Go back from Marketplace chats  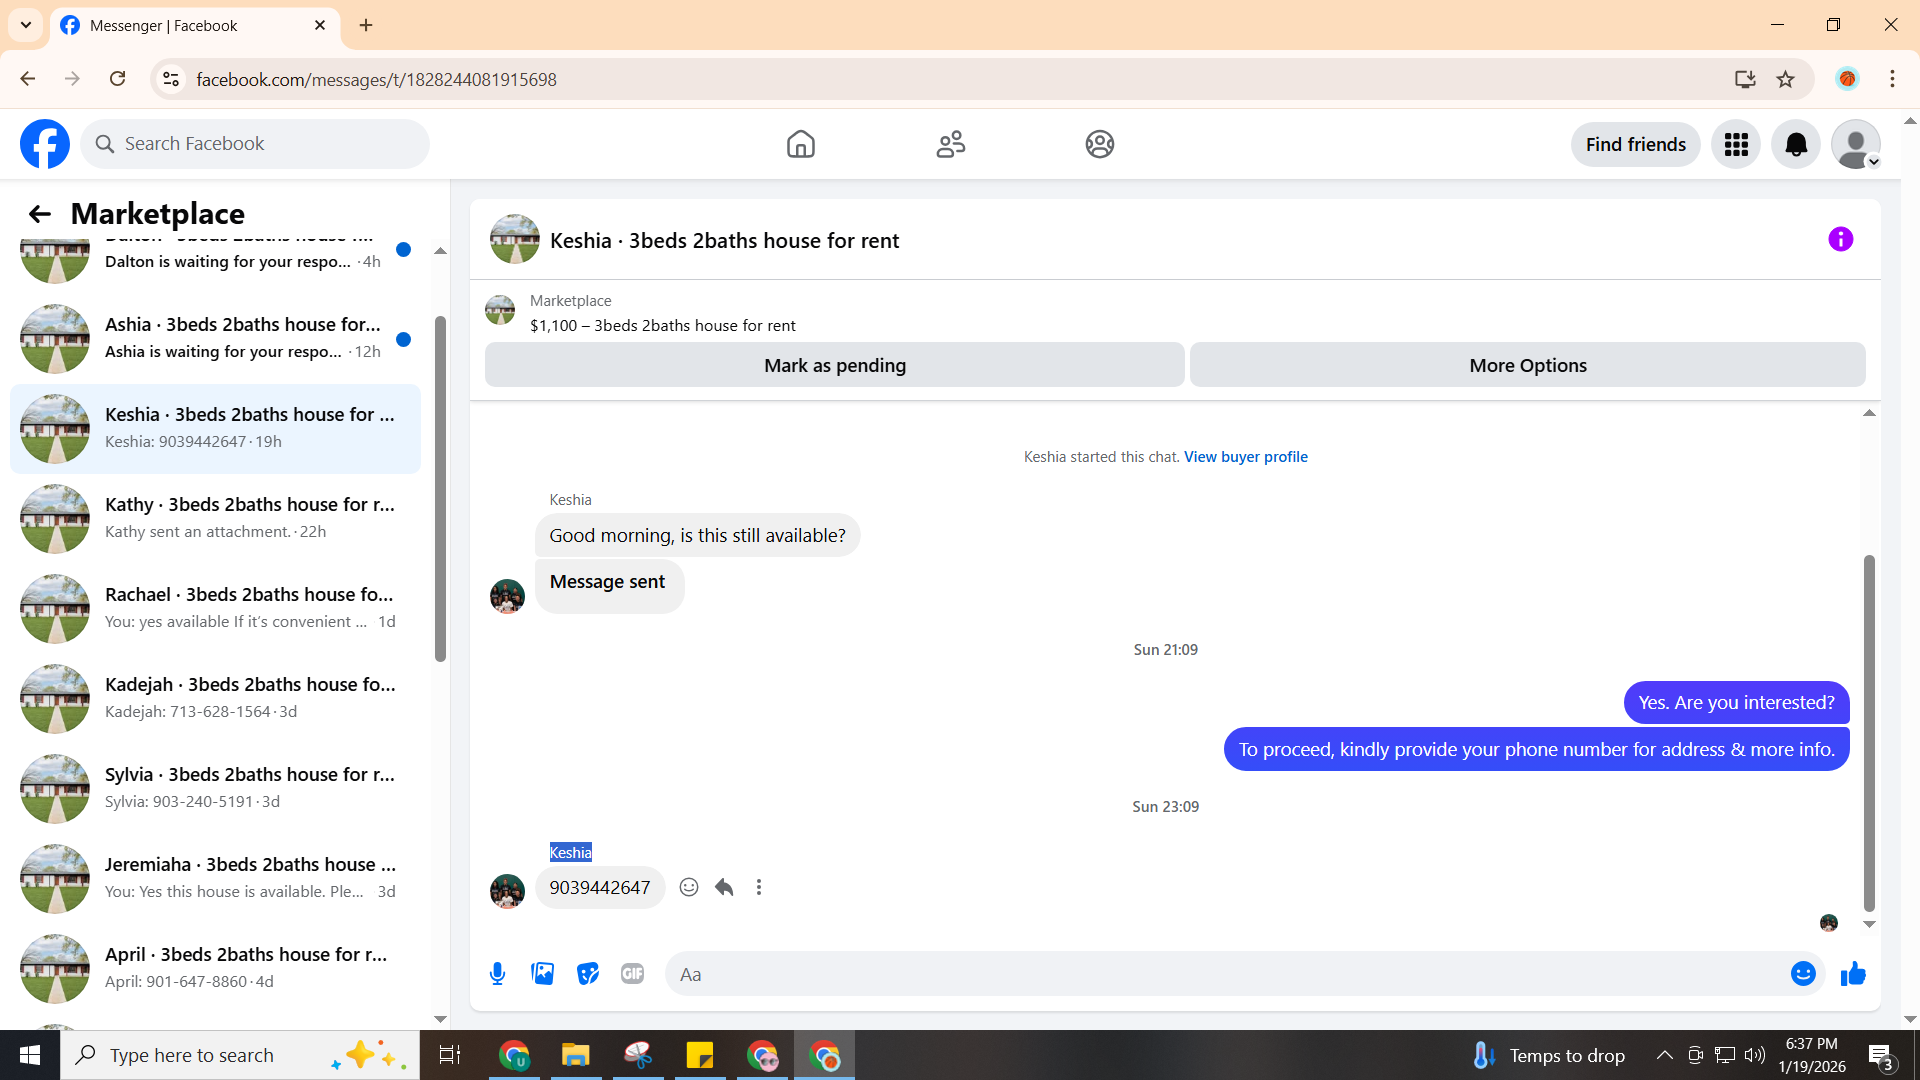pos(39,214)
